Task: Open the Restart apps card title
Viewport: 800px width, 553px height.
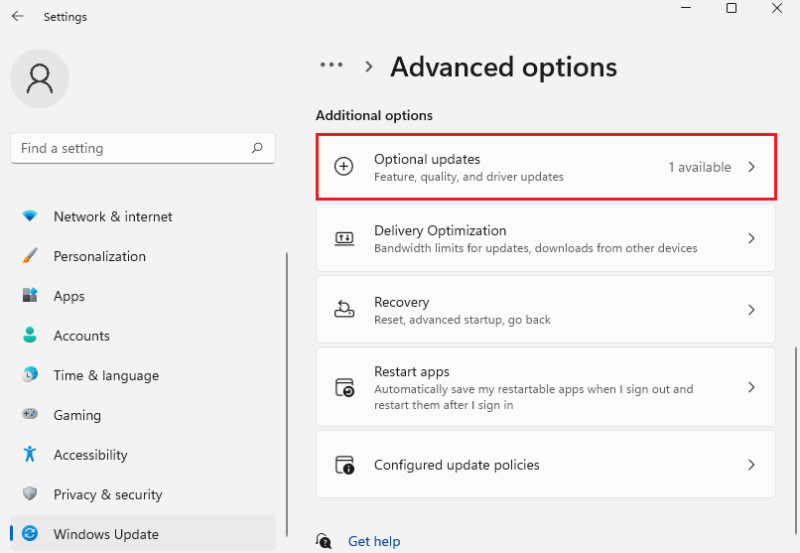Action: coord(412,371)
